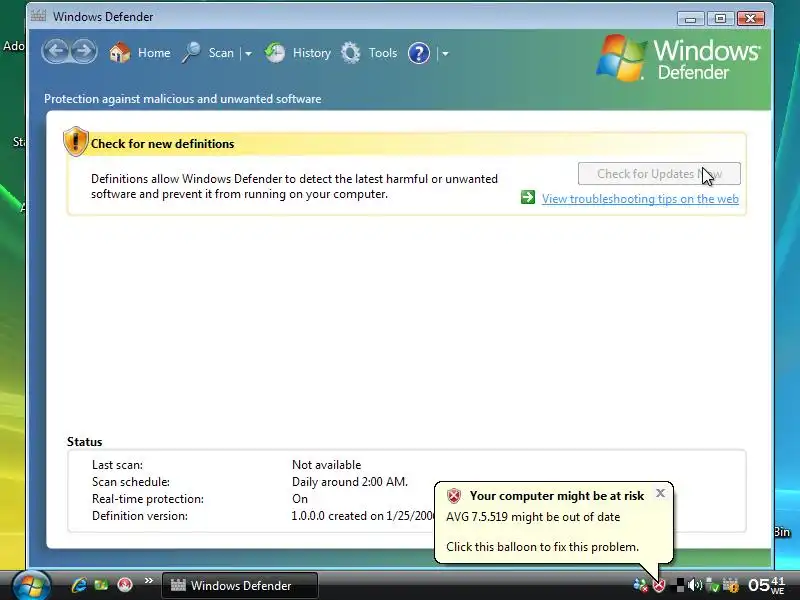Screen dimensions: 800x600
Task: Open the volume speaker tray icon
Action: point(695,585)
